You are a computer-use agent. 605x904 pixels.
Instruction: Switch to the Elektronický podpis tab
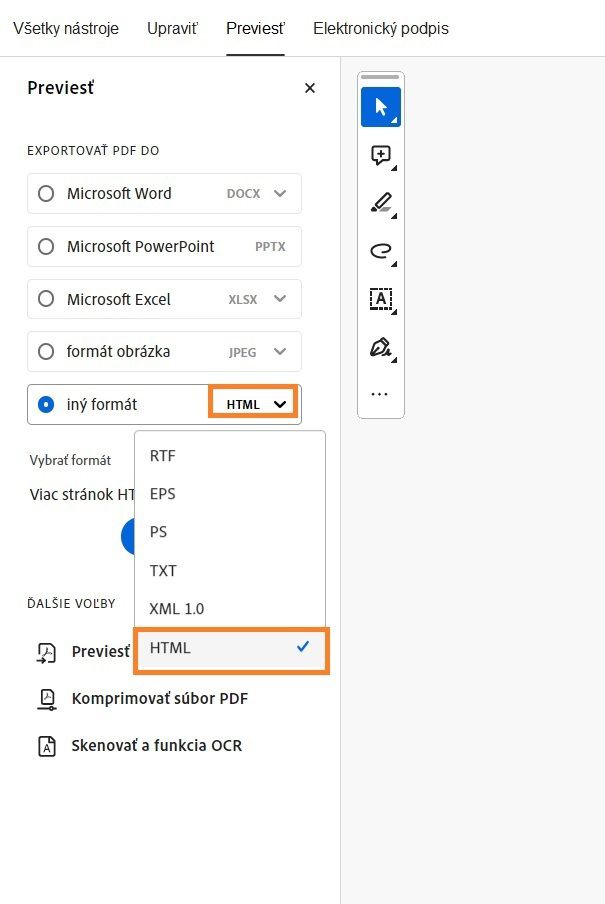pos(381,29)
